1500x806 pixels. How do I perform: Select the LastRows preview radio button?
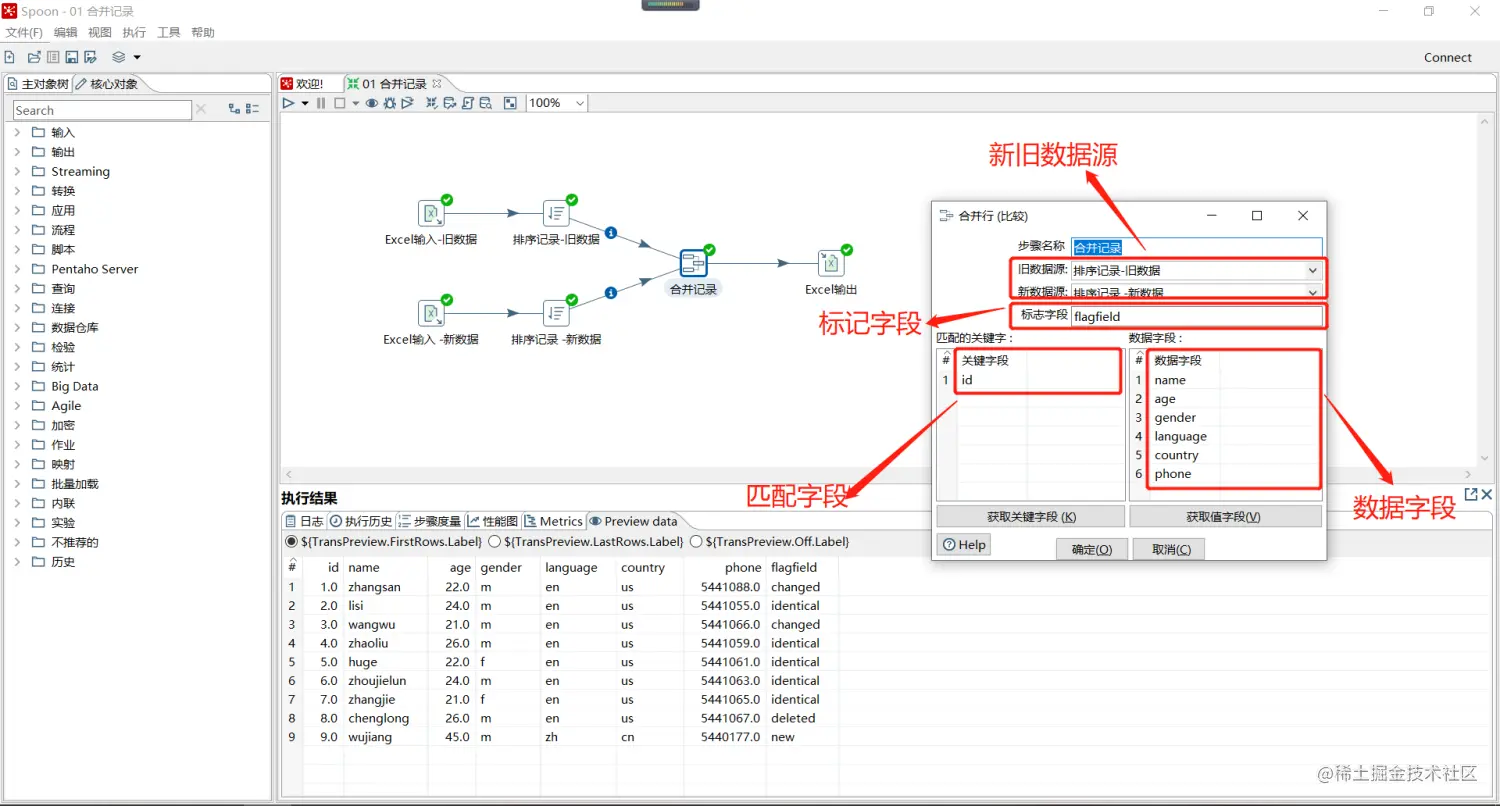tap(495, 542)
